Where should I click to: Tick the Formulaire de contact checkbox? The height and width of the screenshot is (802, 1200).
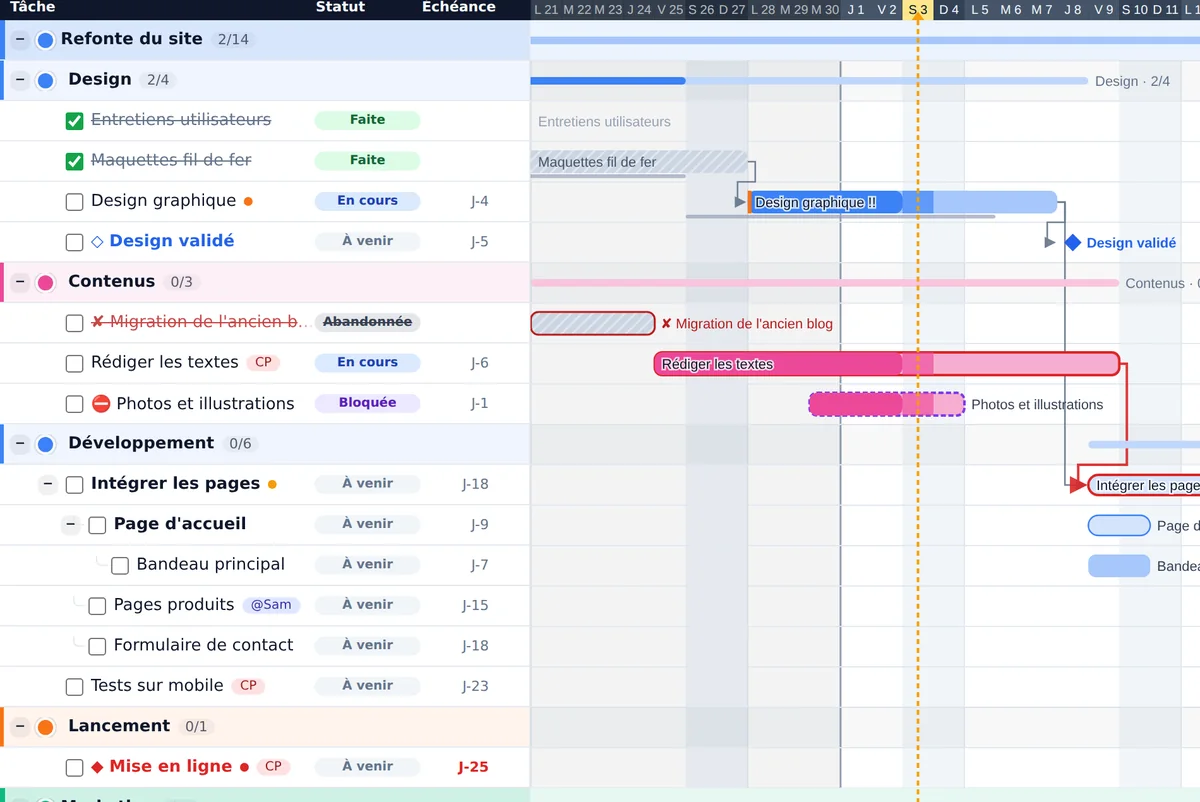pyautogui.click(x=97, y=646)
